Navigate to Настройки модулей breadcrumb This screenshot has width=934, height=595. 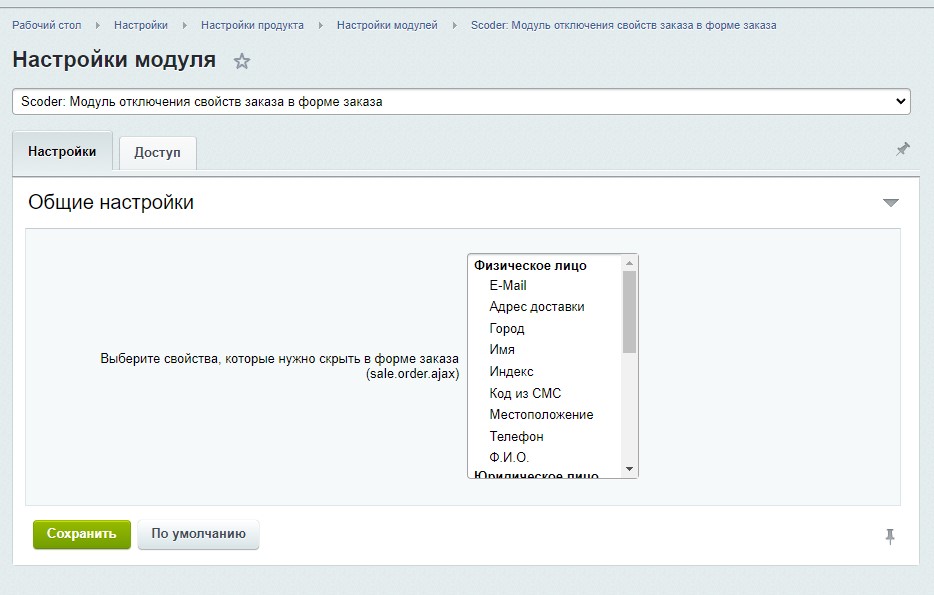(387, 25)
